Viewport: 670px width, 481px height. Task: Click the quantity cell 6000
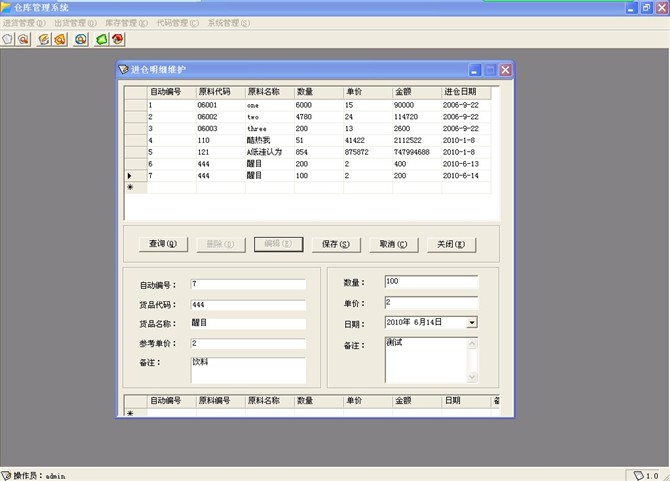point(319,105)
